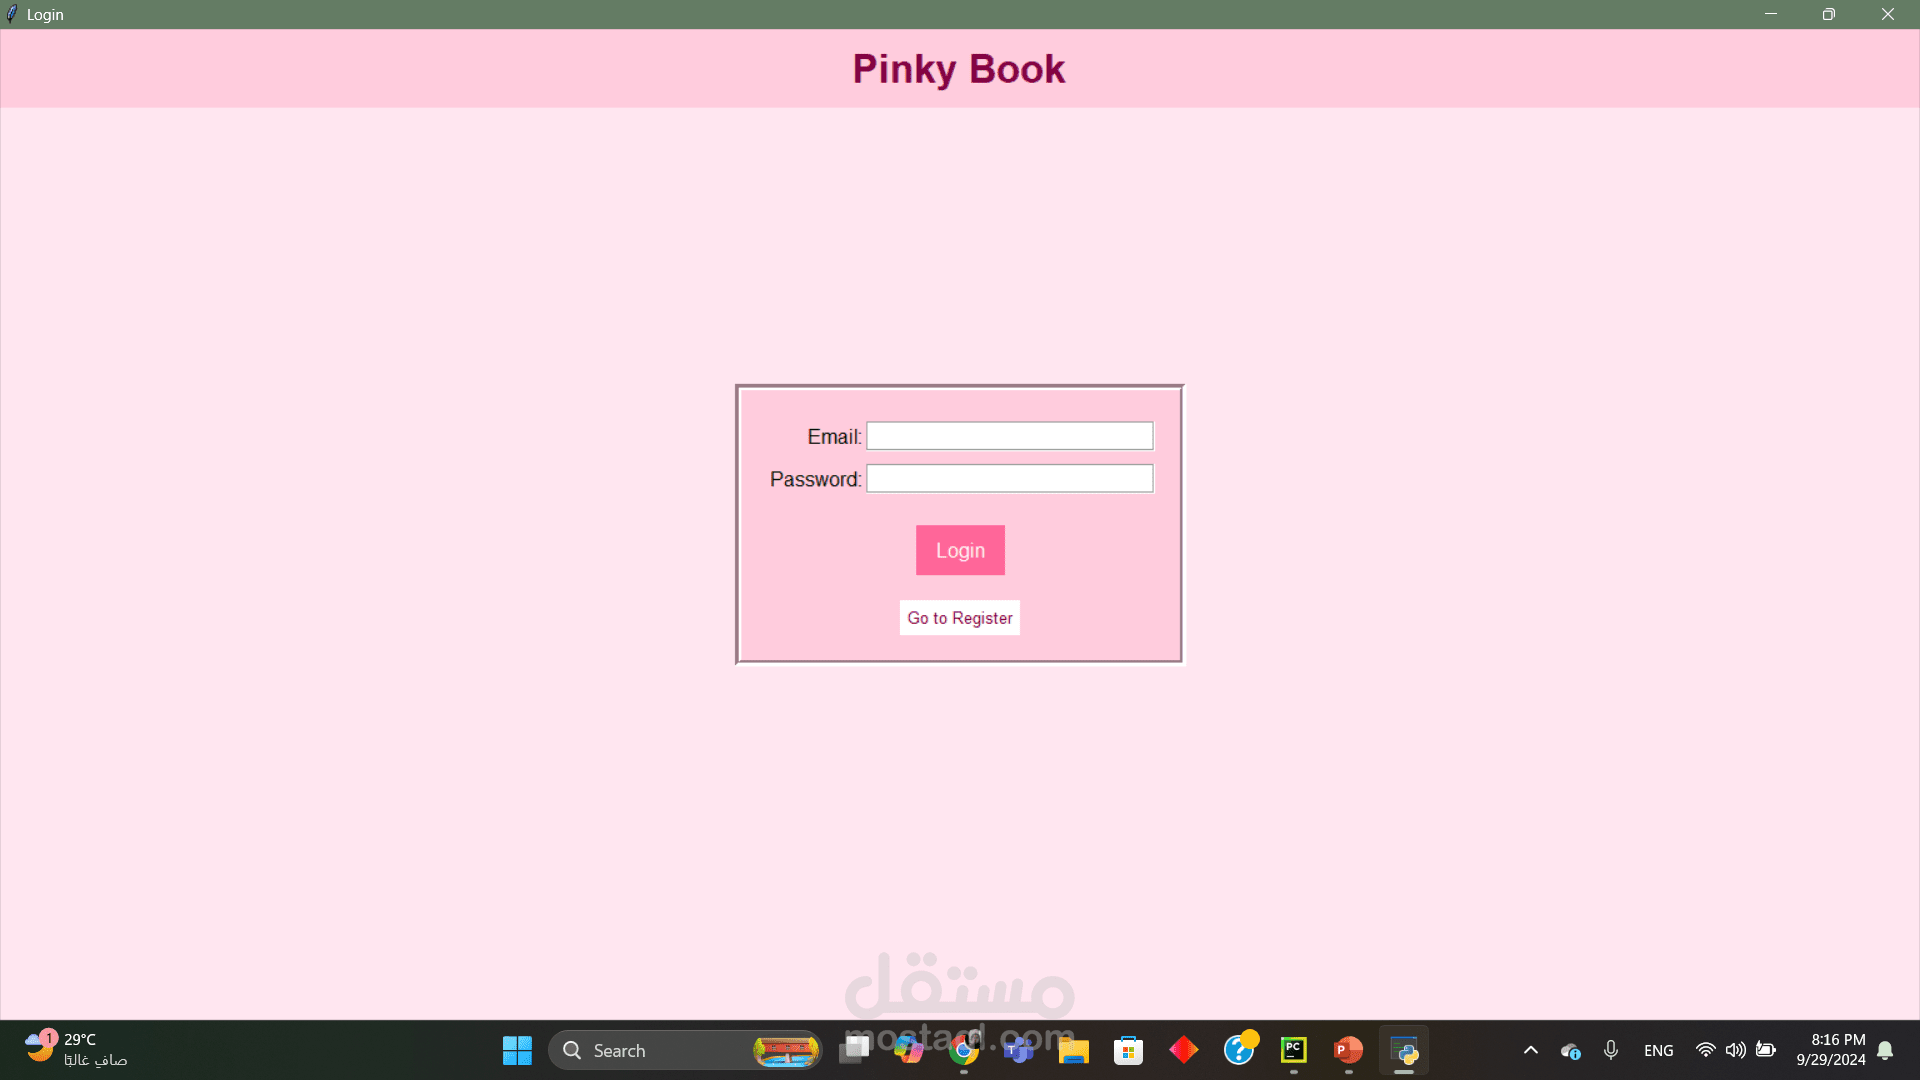Click the Password input field

click(1009, 479)
